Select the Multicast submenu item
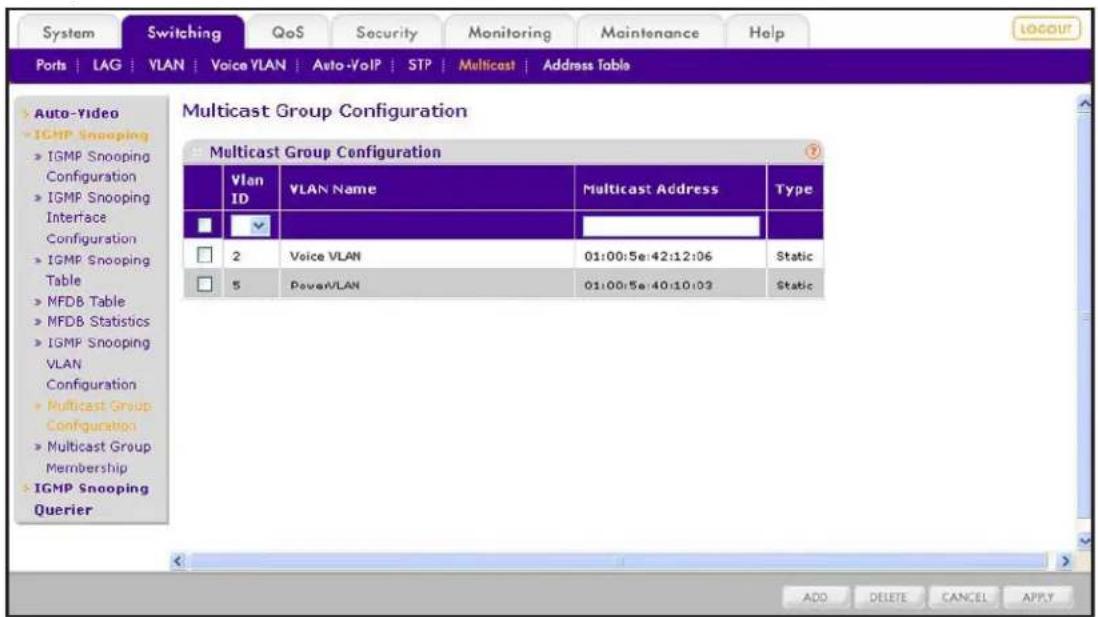The image size is (1098, 617). pos(487,65)
